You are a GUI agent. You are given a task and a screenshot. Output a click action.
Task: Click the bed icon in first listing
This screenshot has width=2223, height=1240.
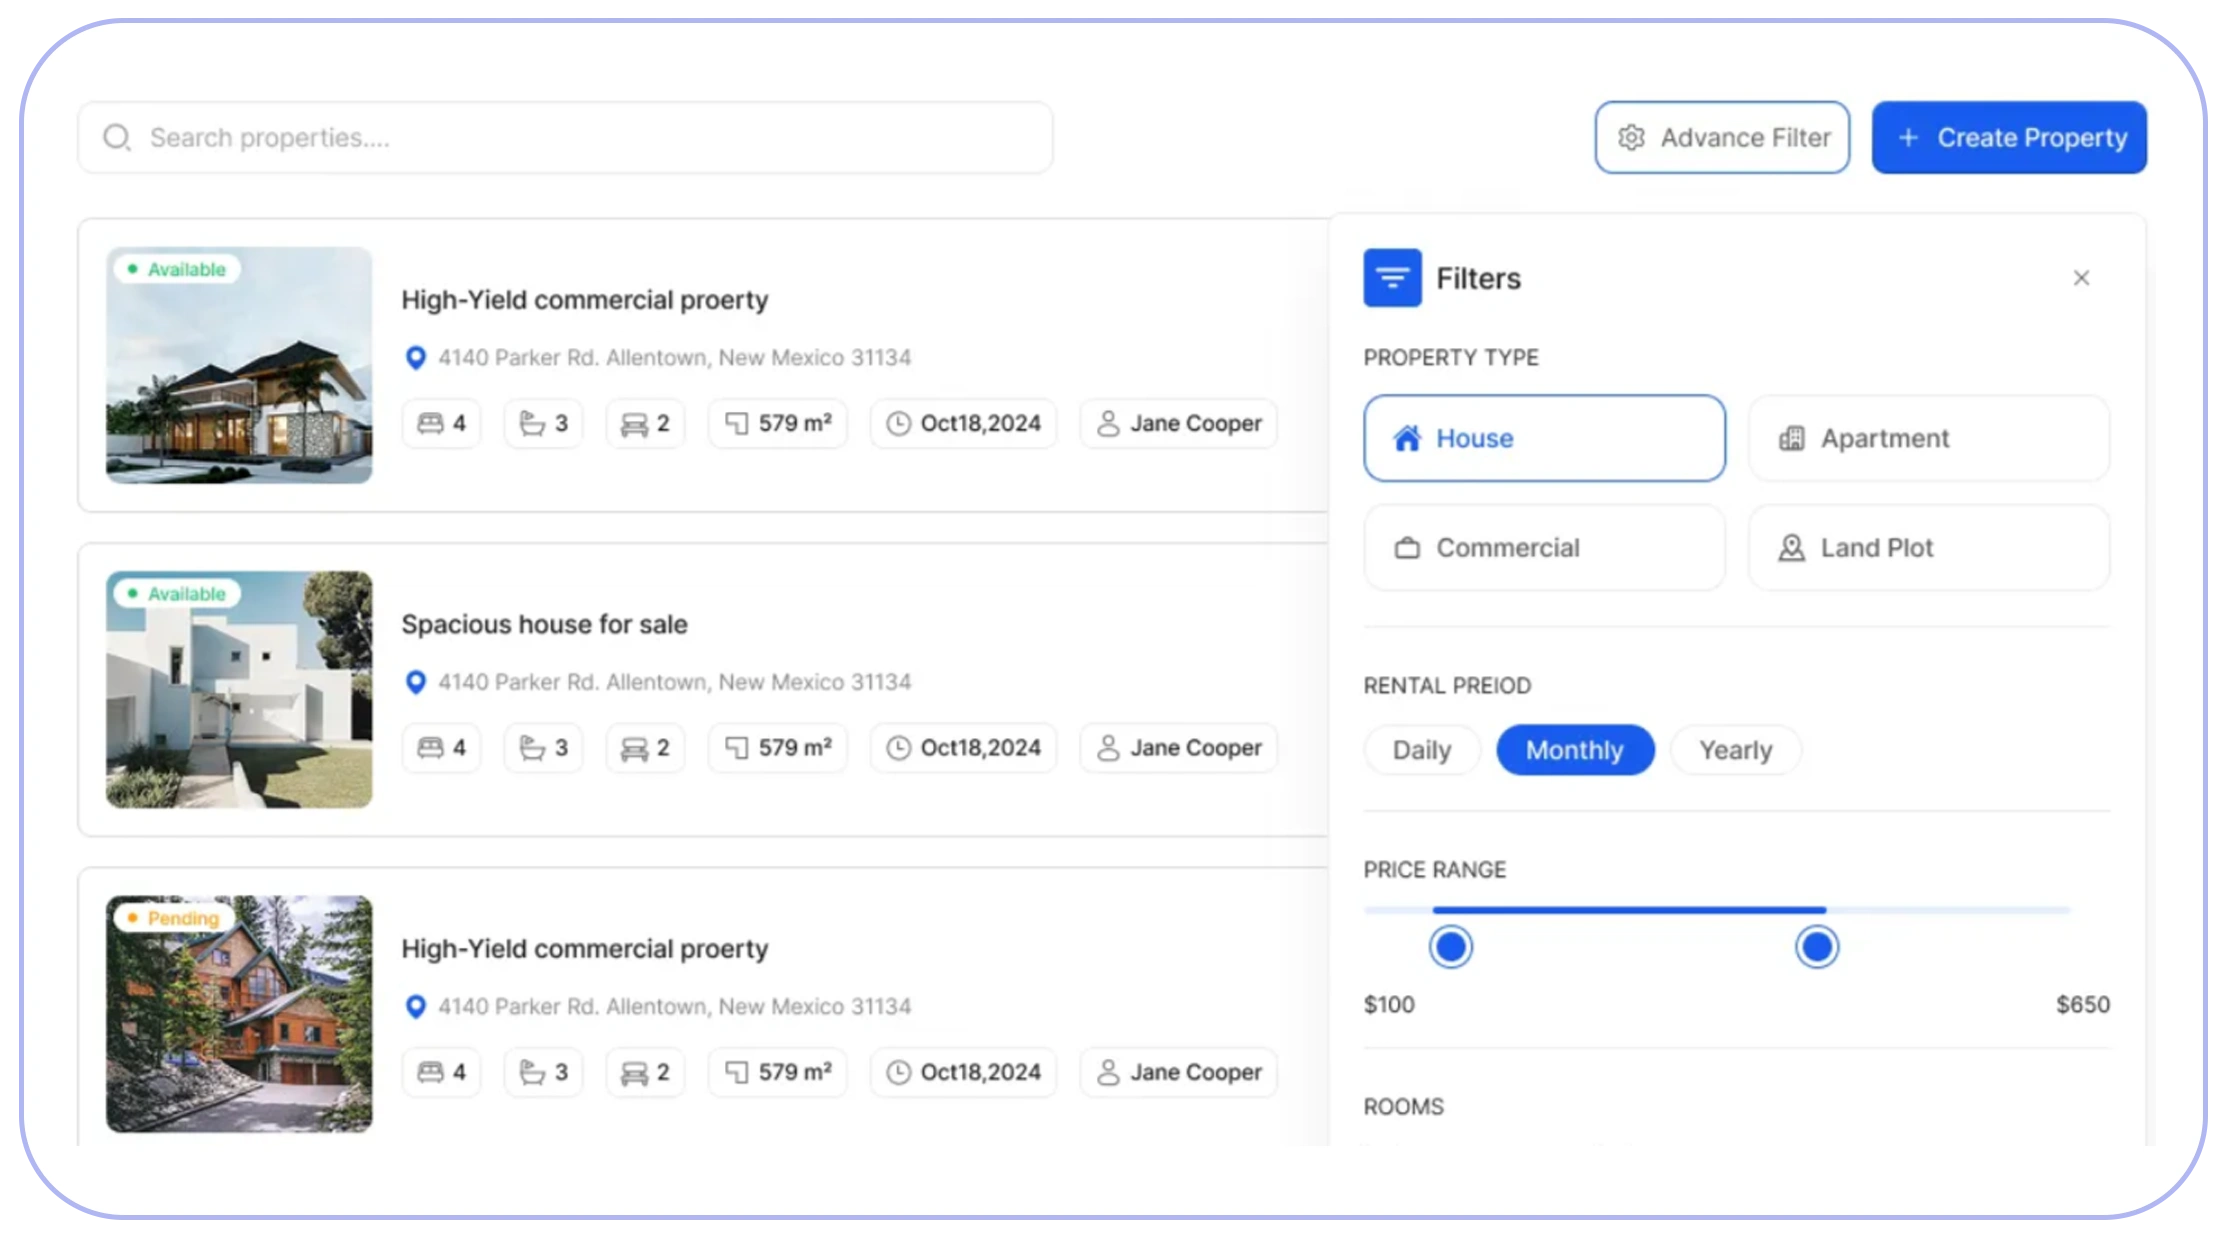click(430, 423)
